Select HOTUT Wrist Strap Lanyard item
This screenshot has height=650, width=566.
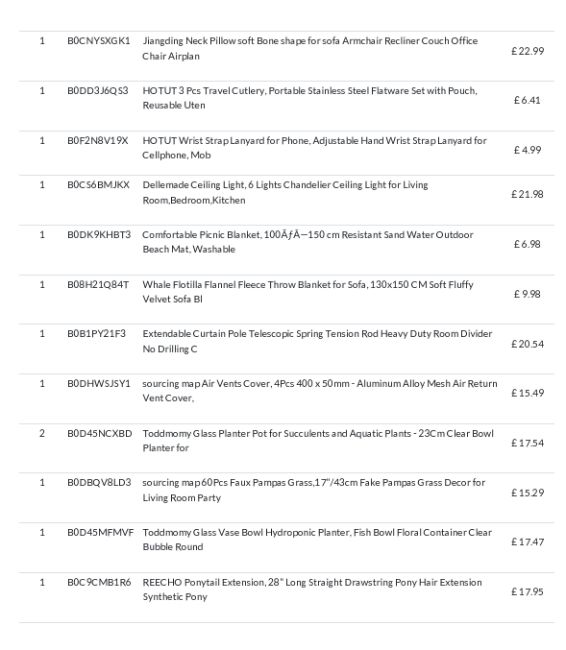(314, 148)
